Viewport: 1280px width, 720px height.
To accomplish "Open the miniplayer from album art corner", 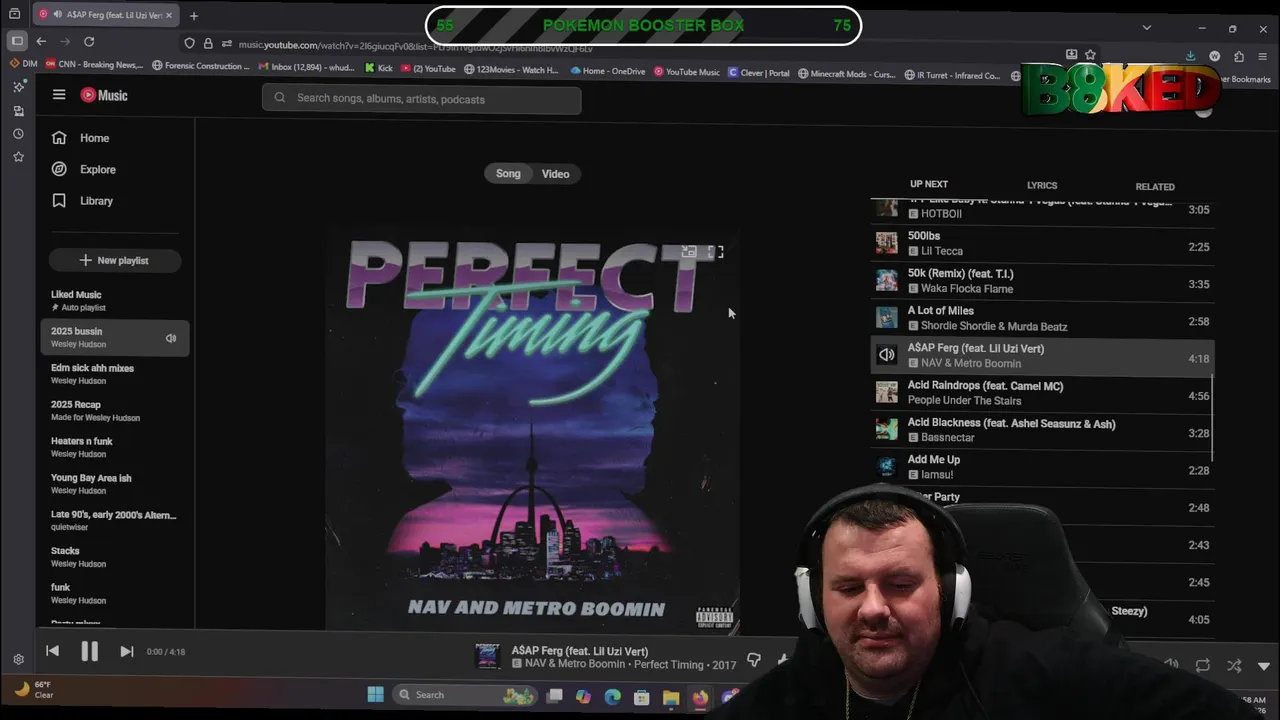I will point(689,252).
